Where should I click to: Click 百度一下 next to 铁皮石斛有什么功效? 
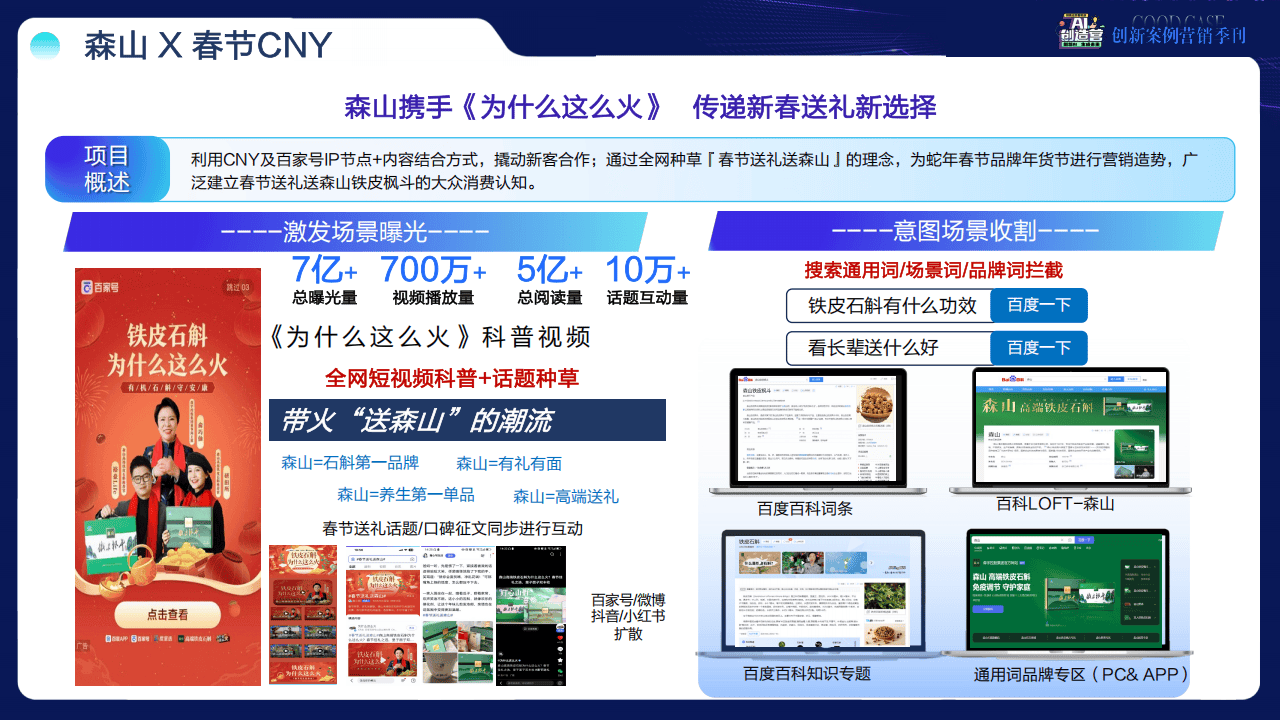(1038, 306)
